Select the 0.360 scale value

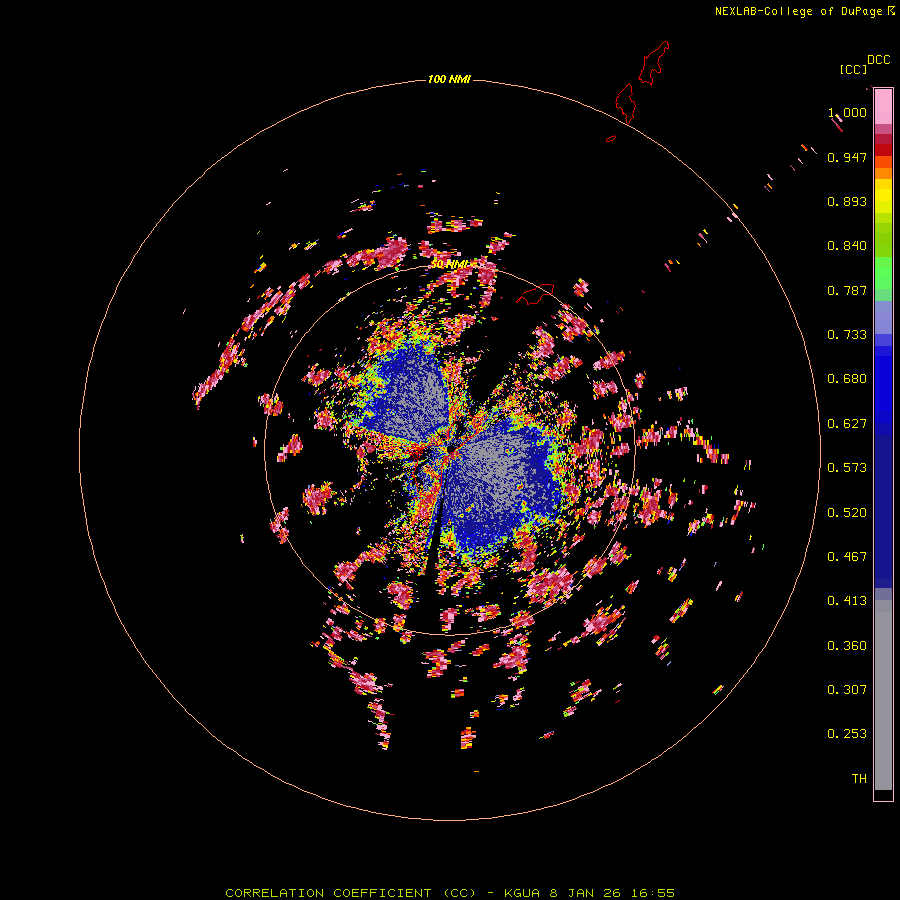click(x=847, y=646)
